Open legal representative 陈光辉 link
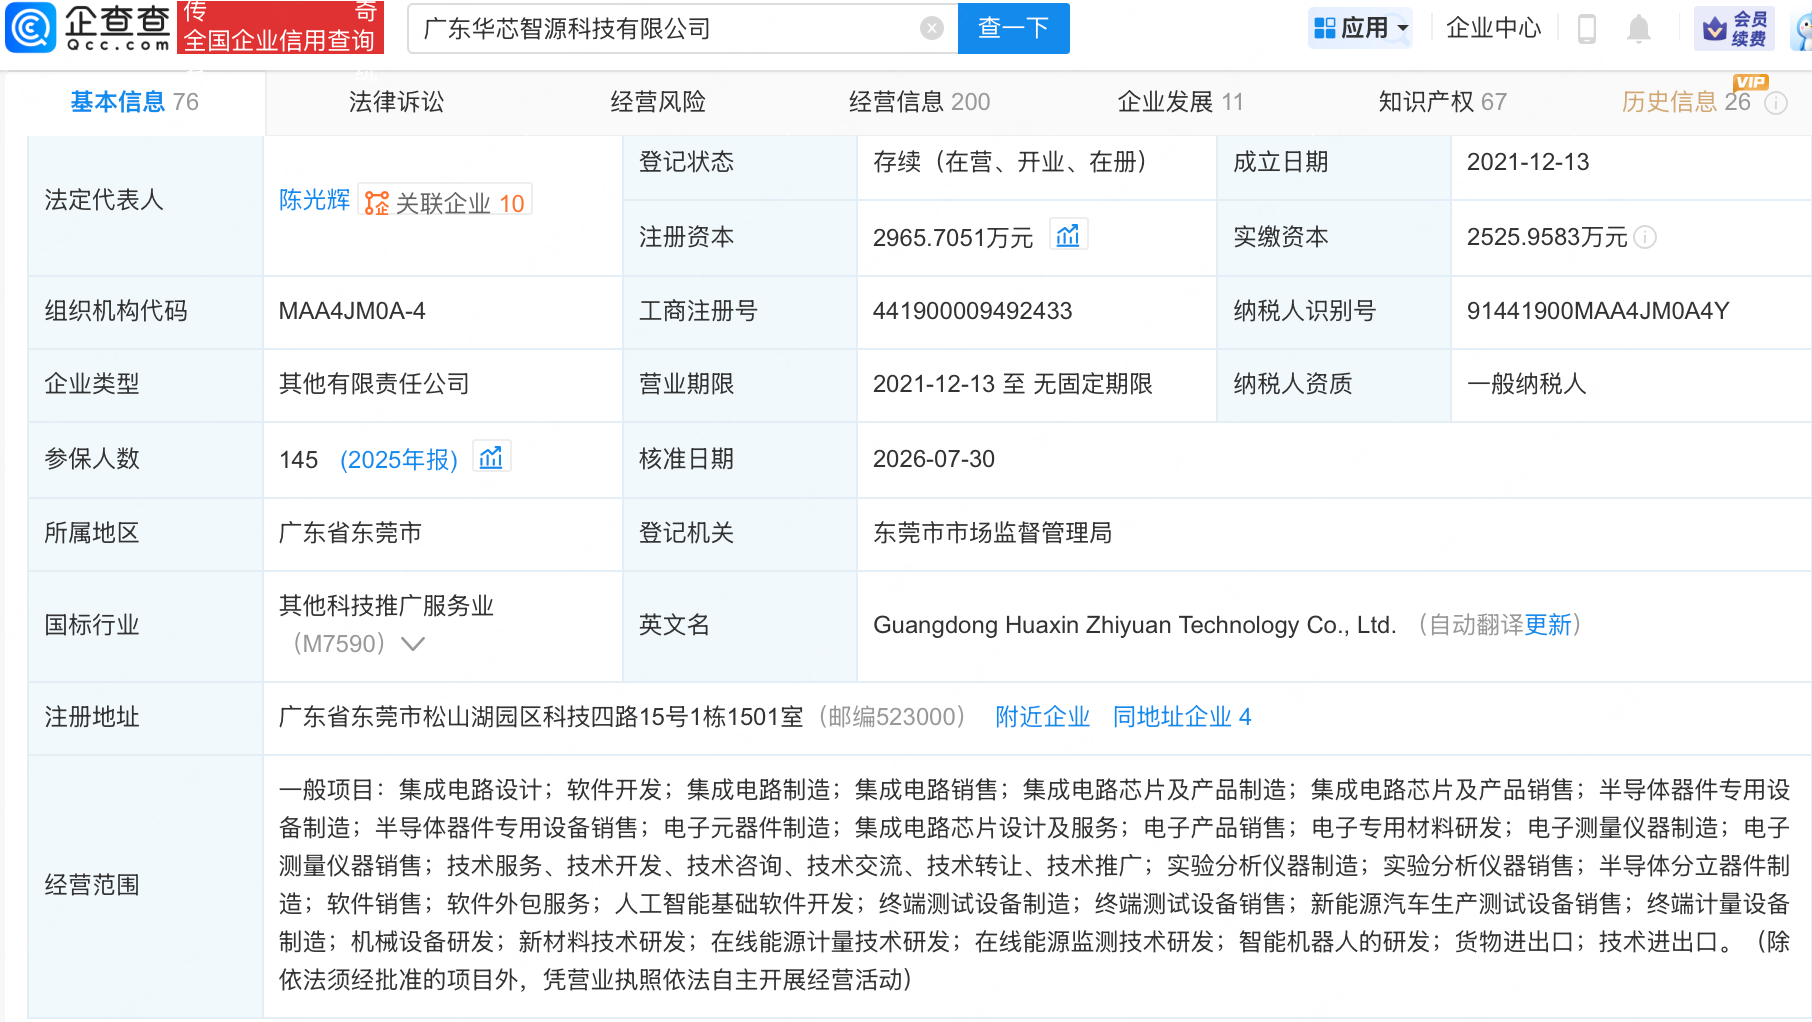The height and width of the screenshot is (1022, 1812). point(314,200)
